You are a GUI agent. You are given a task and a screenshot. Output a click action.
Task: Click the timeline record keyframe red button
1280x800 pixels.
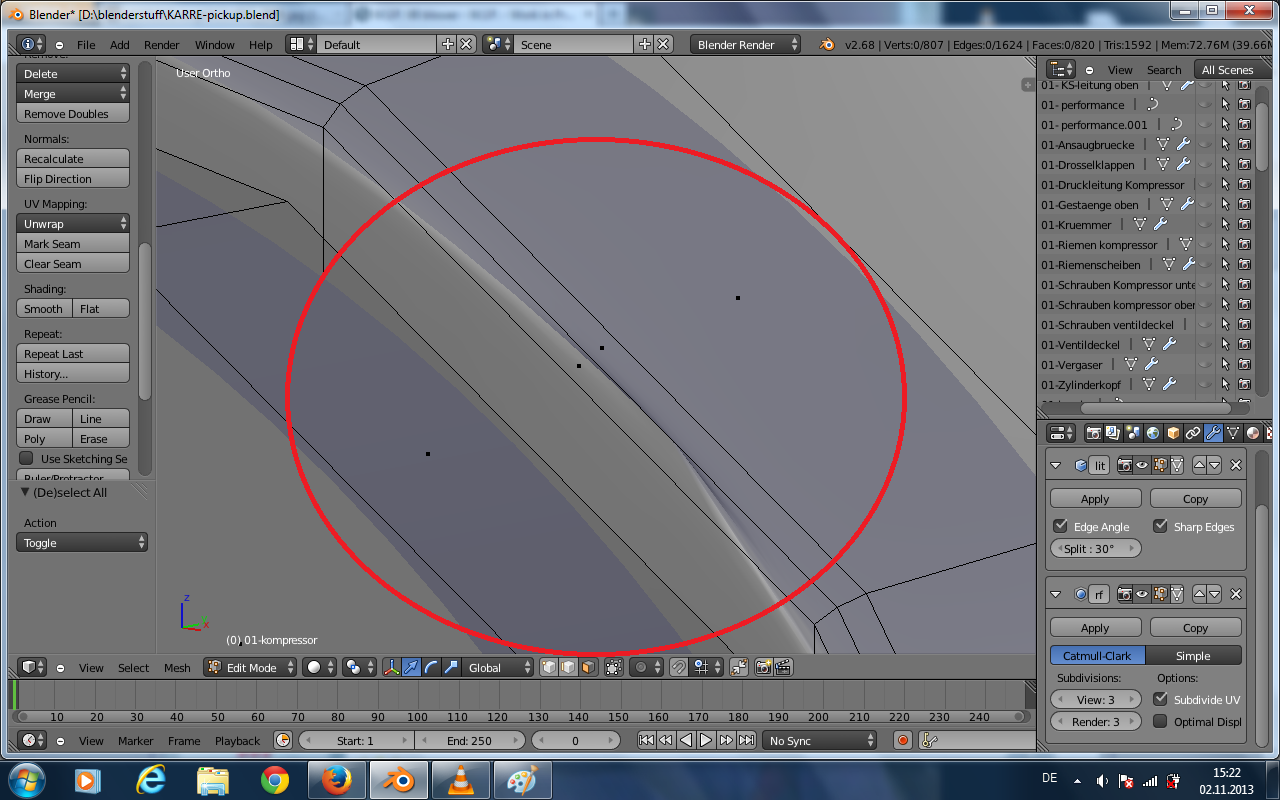903,740
